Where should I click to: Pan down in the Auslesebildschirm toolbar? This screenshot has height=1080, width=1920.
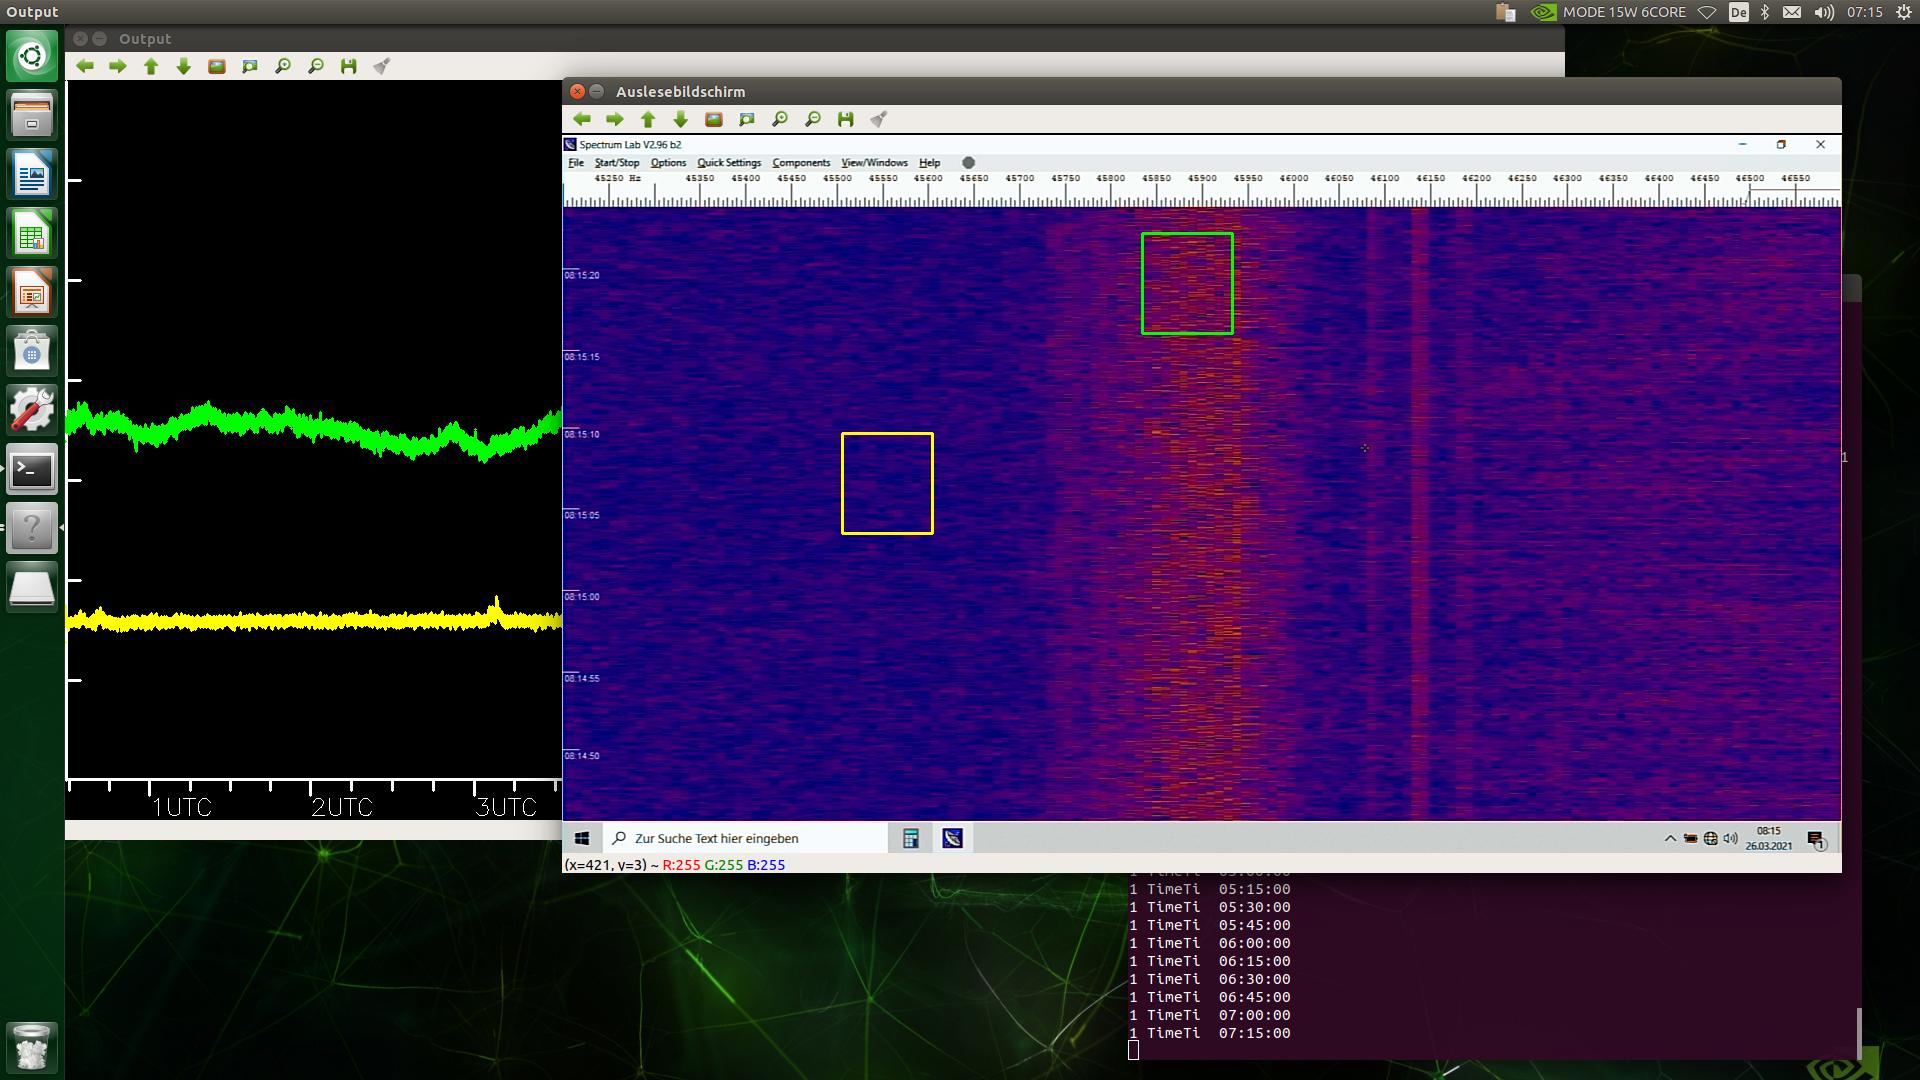tap(681, 119)
